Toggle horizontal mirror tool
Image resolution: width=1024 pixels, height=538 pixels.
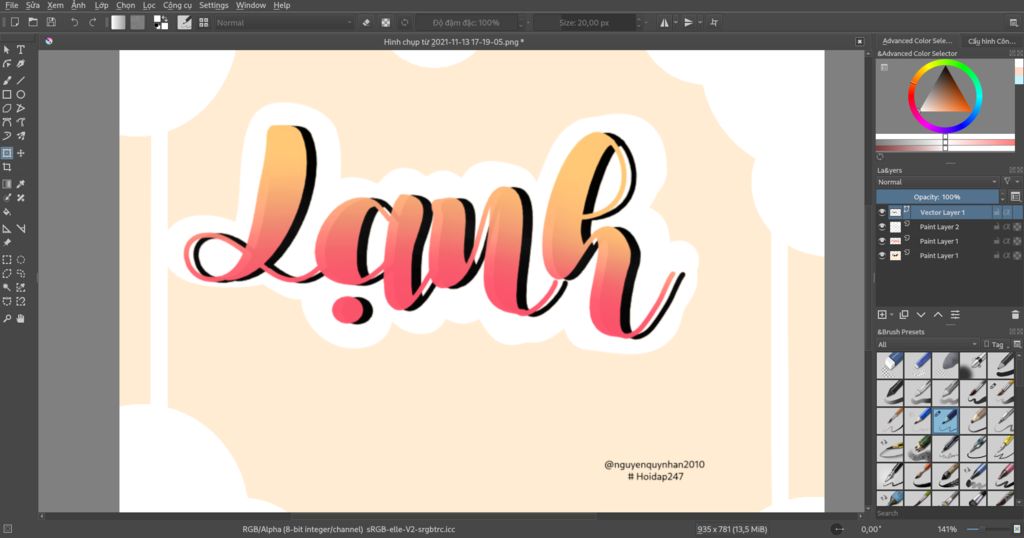pos(664,22)
